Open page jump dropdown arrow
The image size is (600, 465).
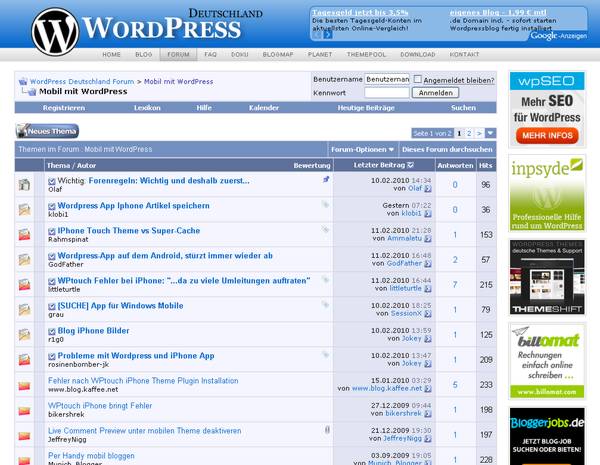[x=491, y=133]
